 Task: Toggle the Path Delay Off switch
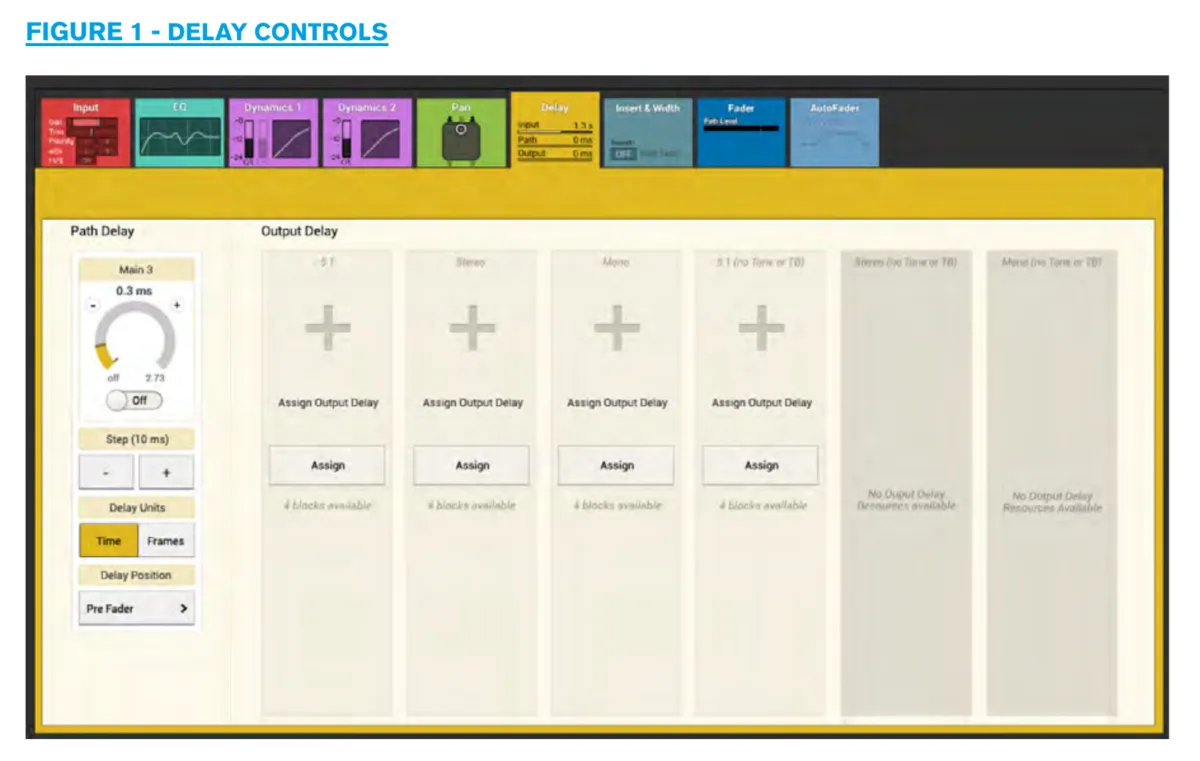(135, 400)
